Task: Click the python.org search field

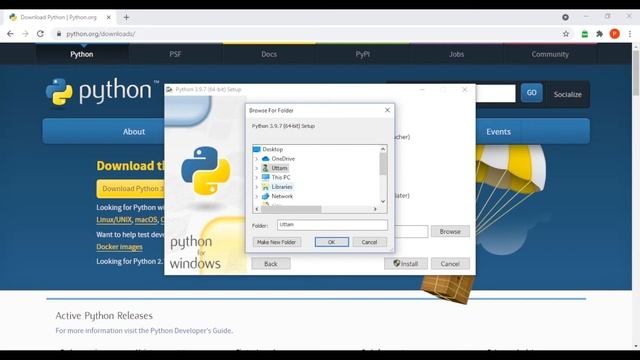Action: tap(496, 93)
